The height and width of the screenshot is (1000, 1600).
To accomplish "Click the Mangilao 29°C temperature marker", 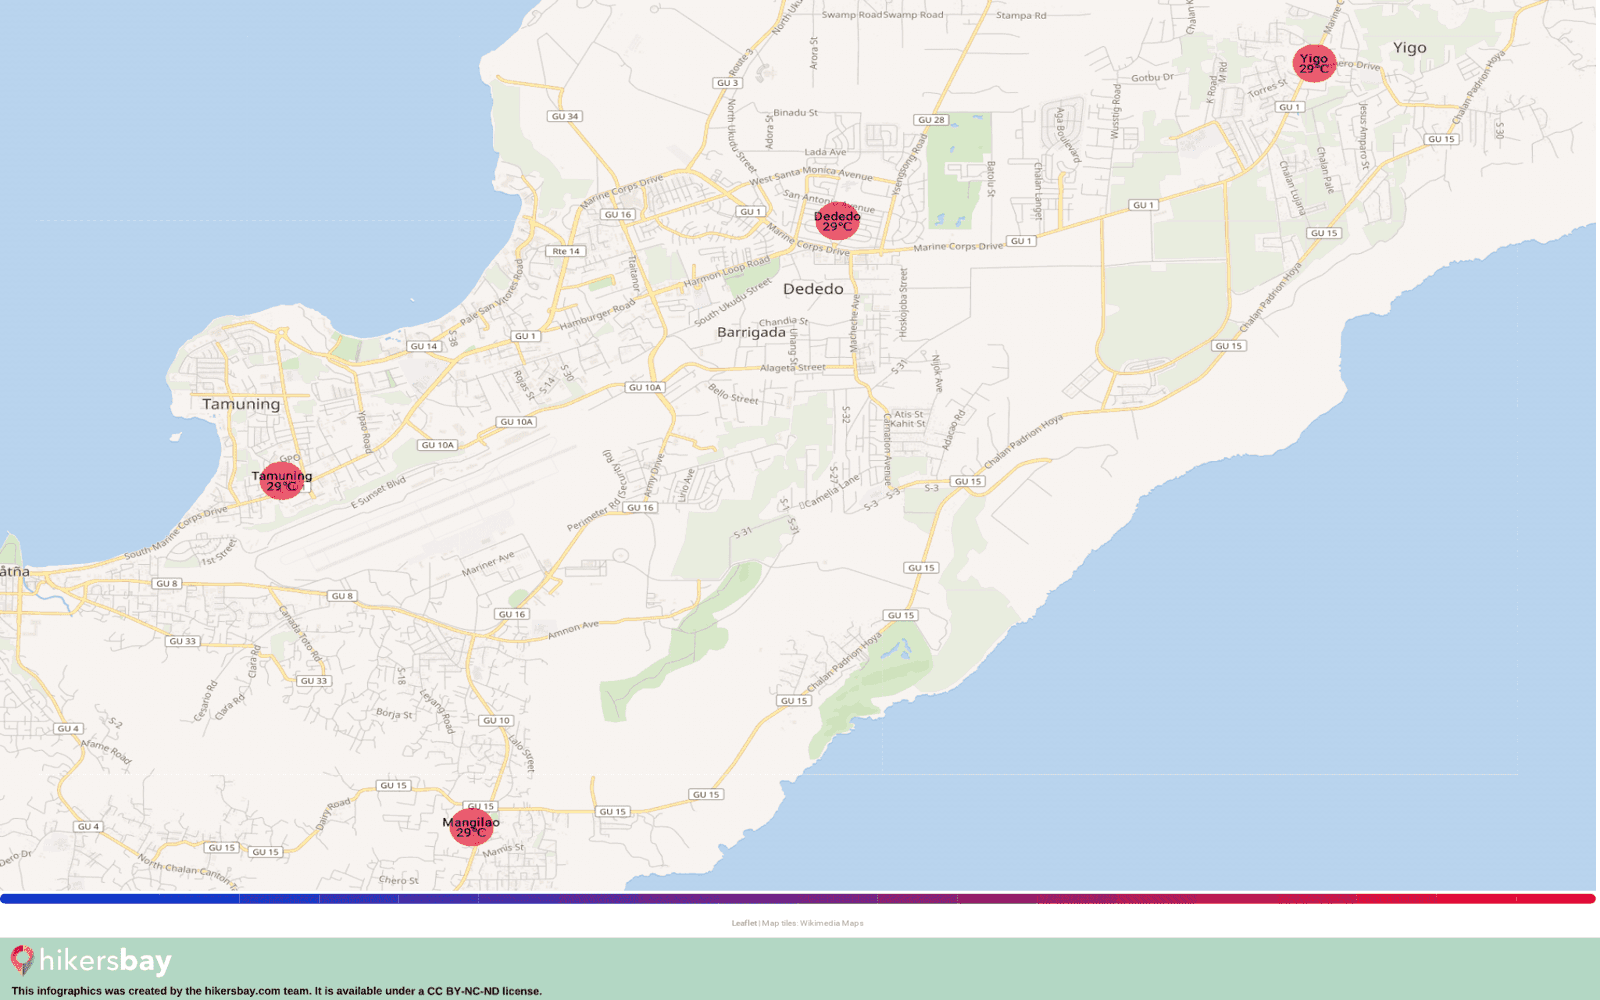I will 471,827.
